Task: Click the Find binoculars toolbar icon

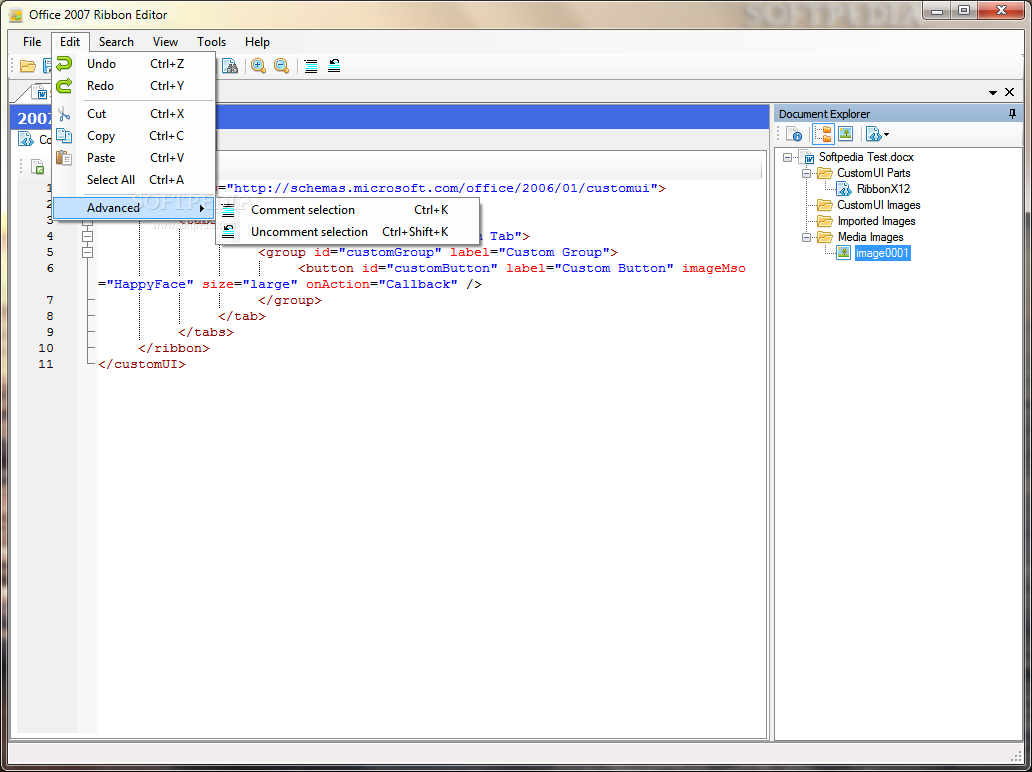Action: (x=230, y=66)
